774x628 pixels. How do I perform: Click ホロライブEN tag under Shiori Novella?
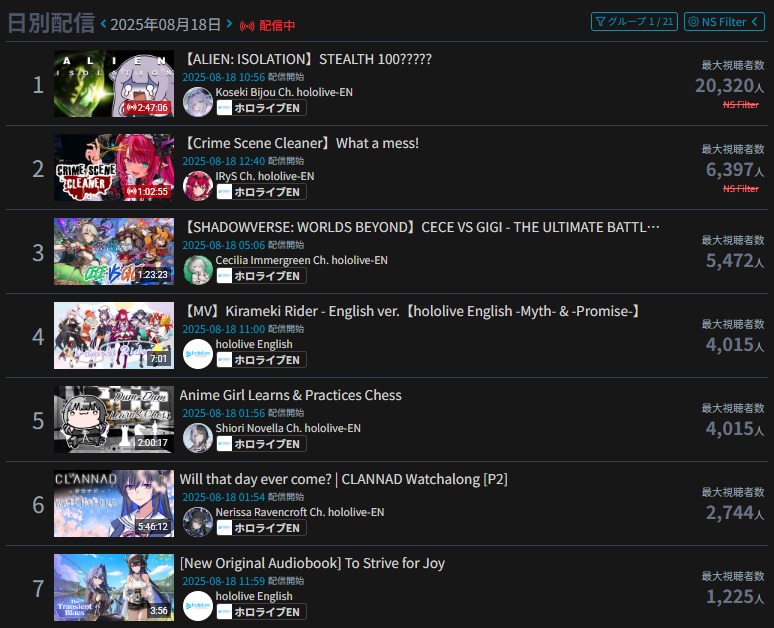pyautogui.click(x=261, y=443)
